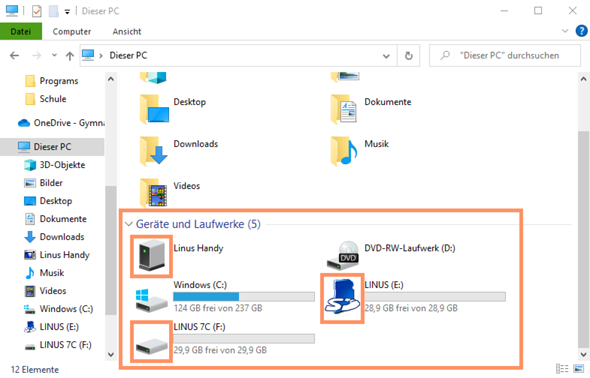Click '124 GB frei von 237 GB' text
590x378 pixels.
tap(218, 308)
